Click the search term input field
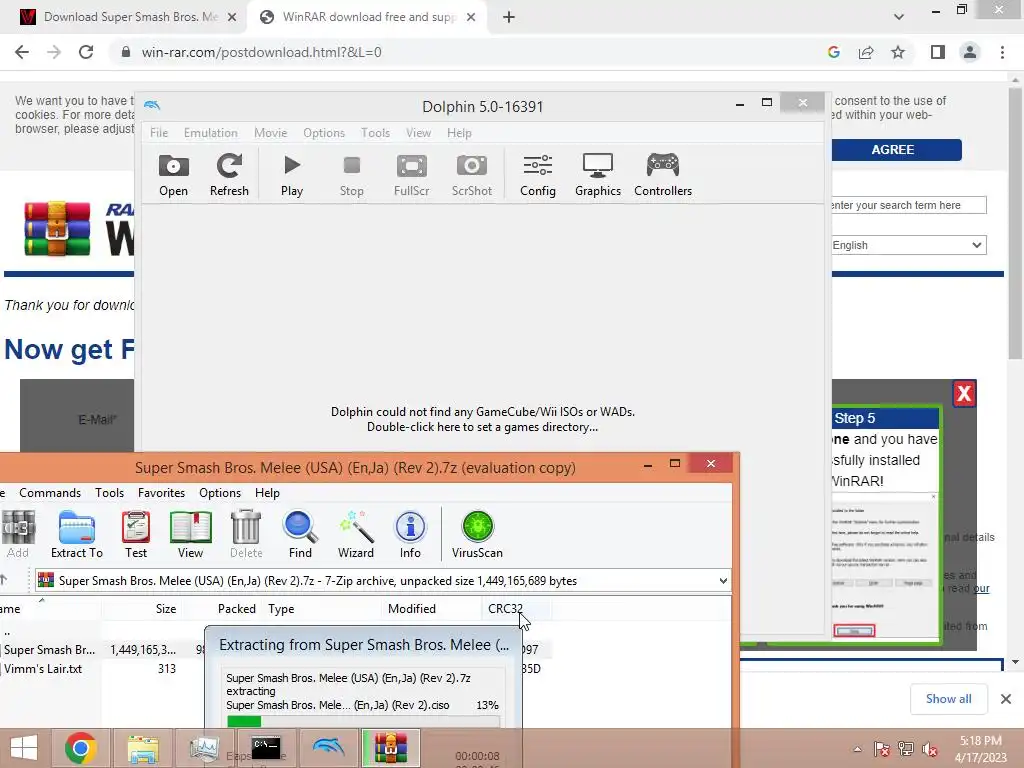The height and width of the screenshot is (768, 1024). tap(908, 205)
